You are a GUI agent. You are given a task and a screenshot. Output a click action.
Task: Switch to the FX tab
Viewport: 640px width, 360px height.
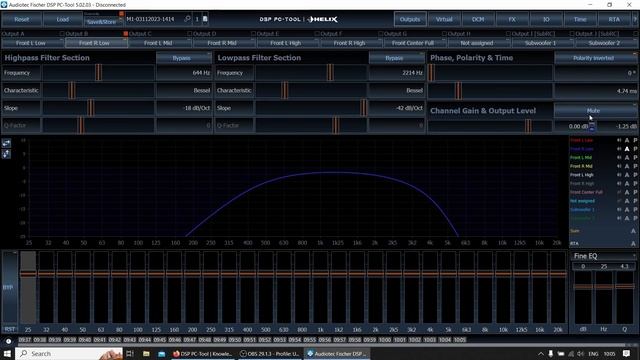click(x=512, y=19)
